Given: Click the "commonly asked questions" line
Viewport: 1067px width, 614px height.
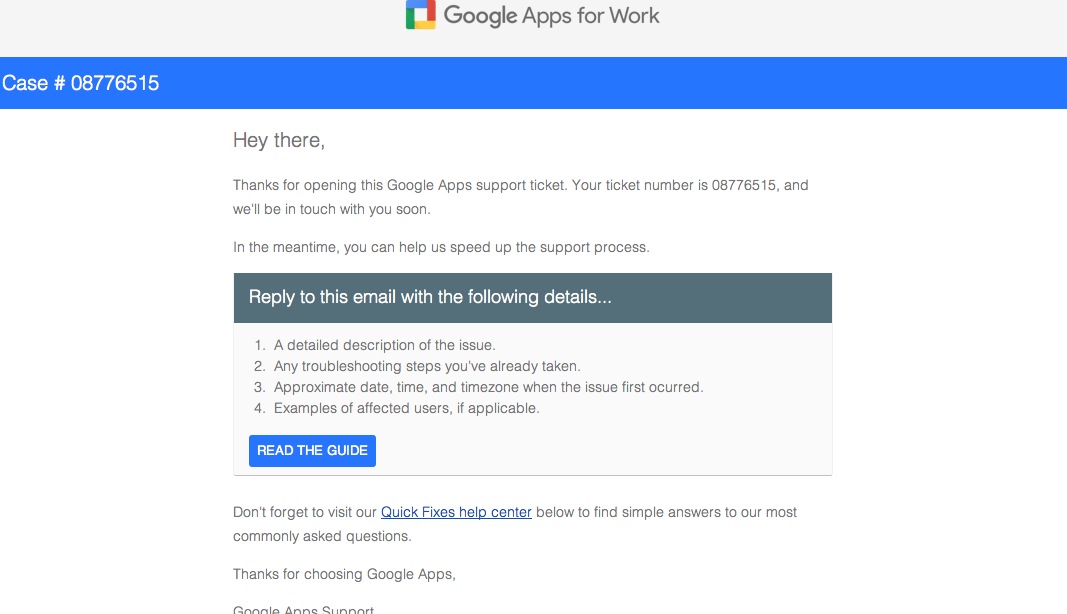Looking at the screenshot, I should point(322,536).
